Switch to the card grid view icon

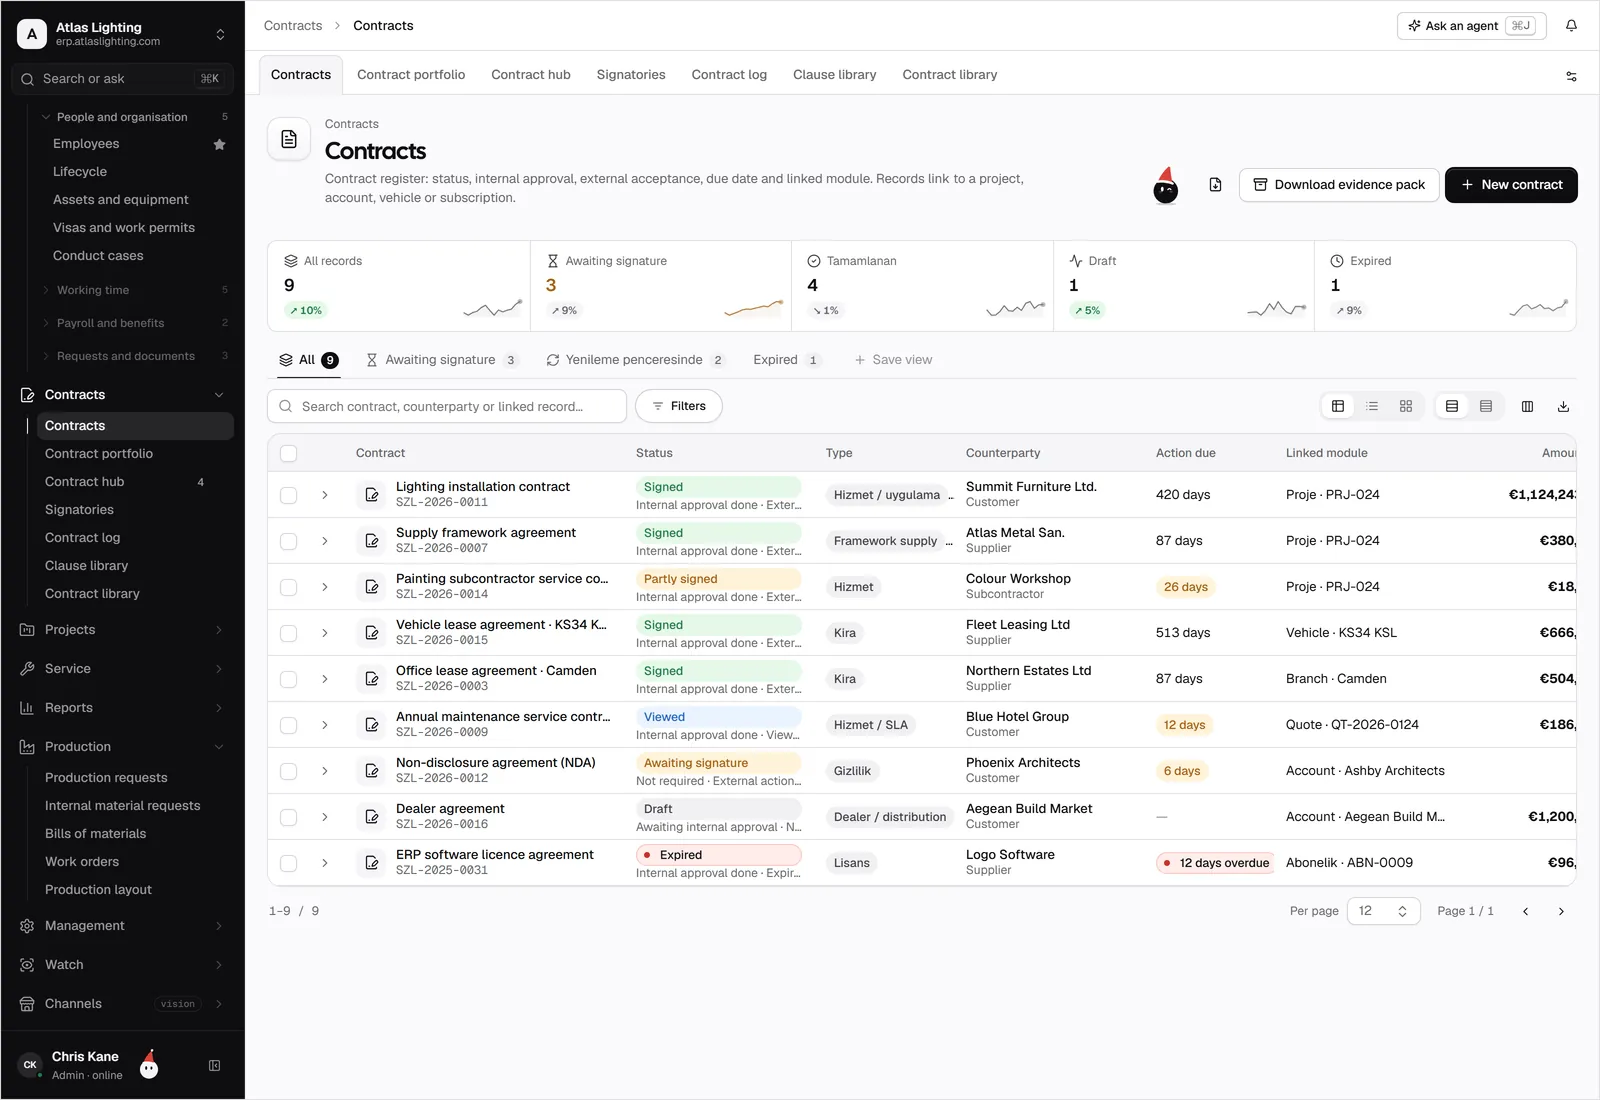[1406, 406]
